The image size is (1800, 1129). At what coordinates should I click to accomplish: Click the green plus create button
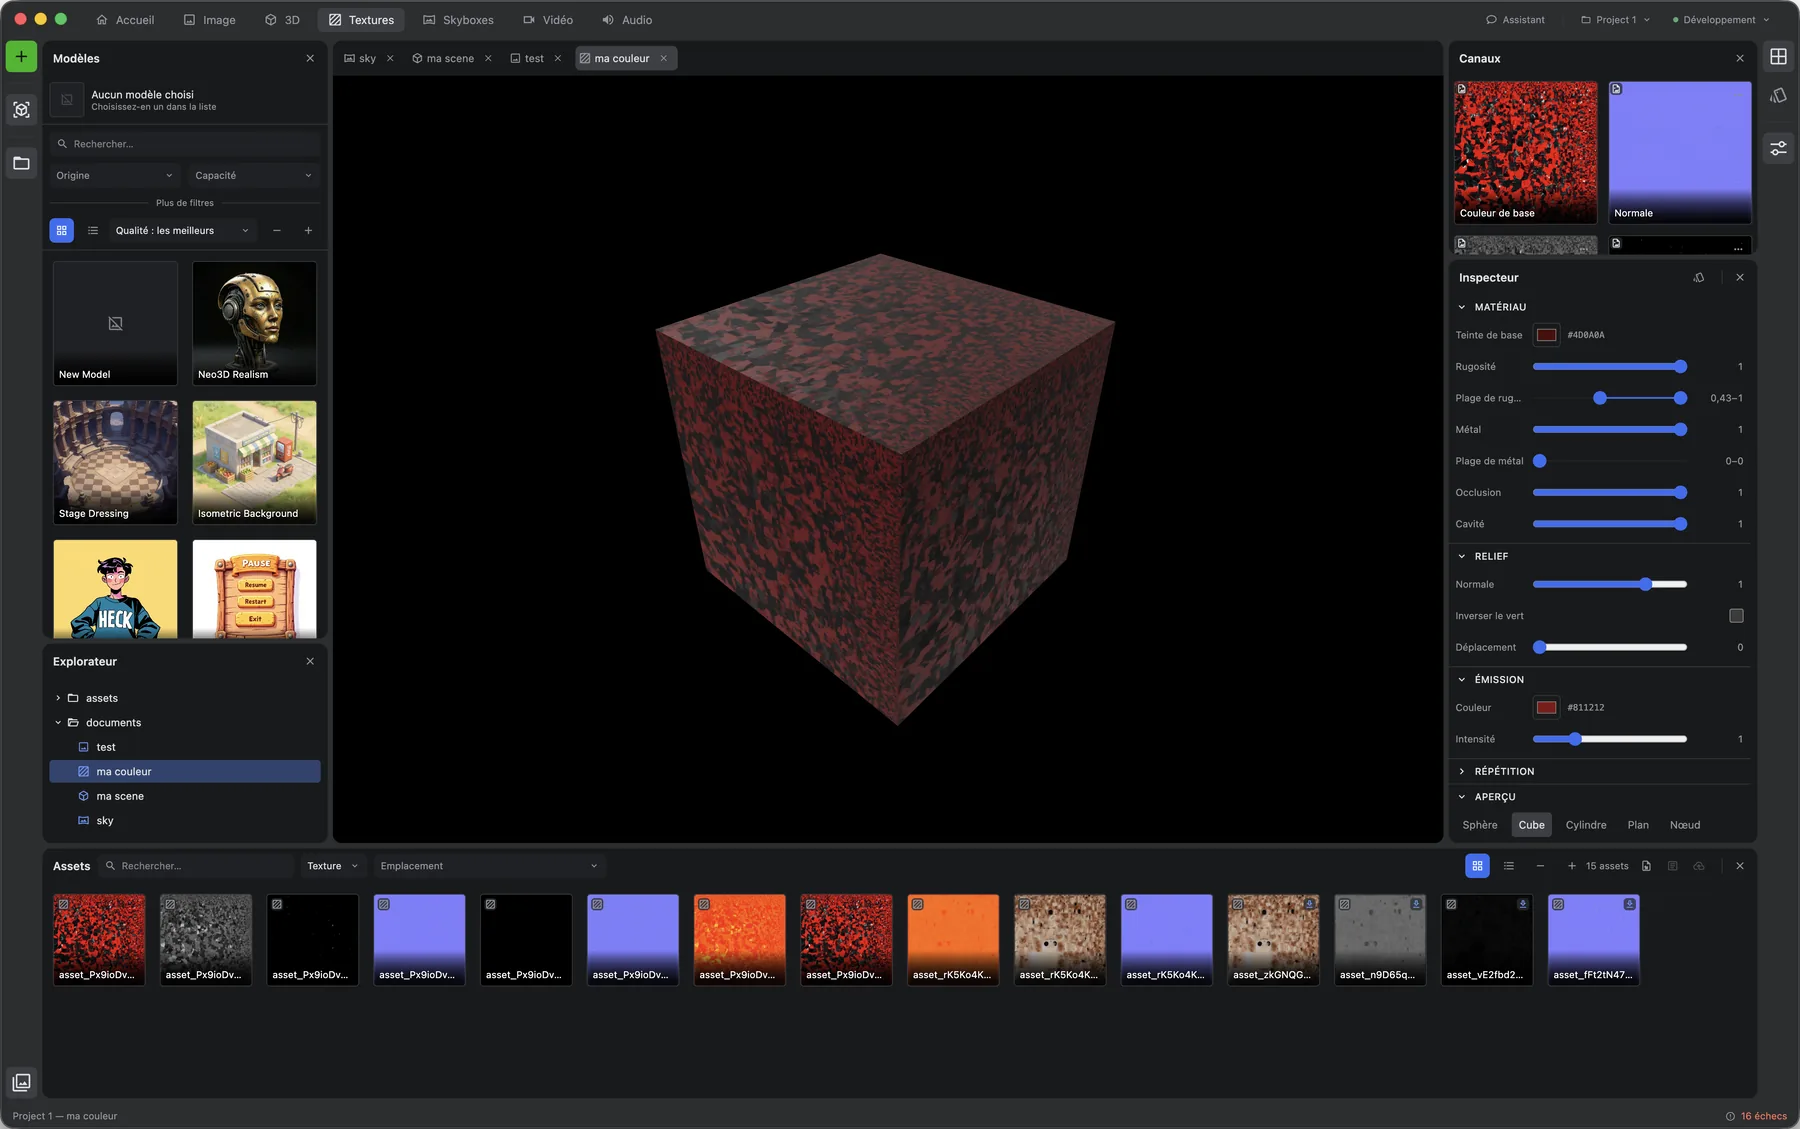click(21, 57)
